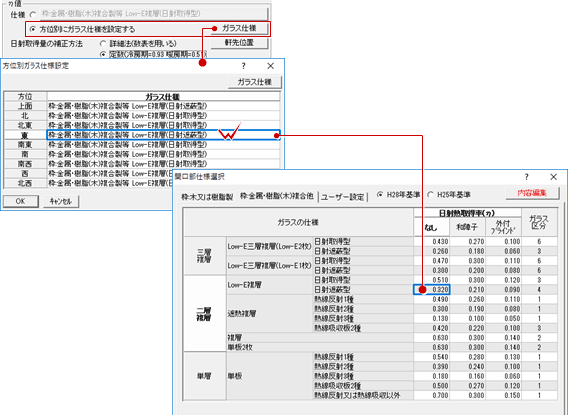This screenshot has height=415, width=568.
Task: Click the キャンセル button
Action: 61,201
